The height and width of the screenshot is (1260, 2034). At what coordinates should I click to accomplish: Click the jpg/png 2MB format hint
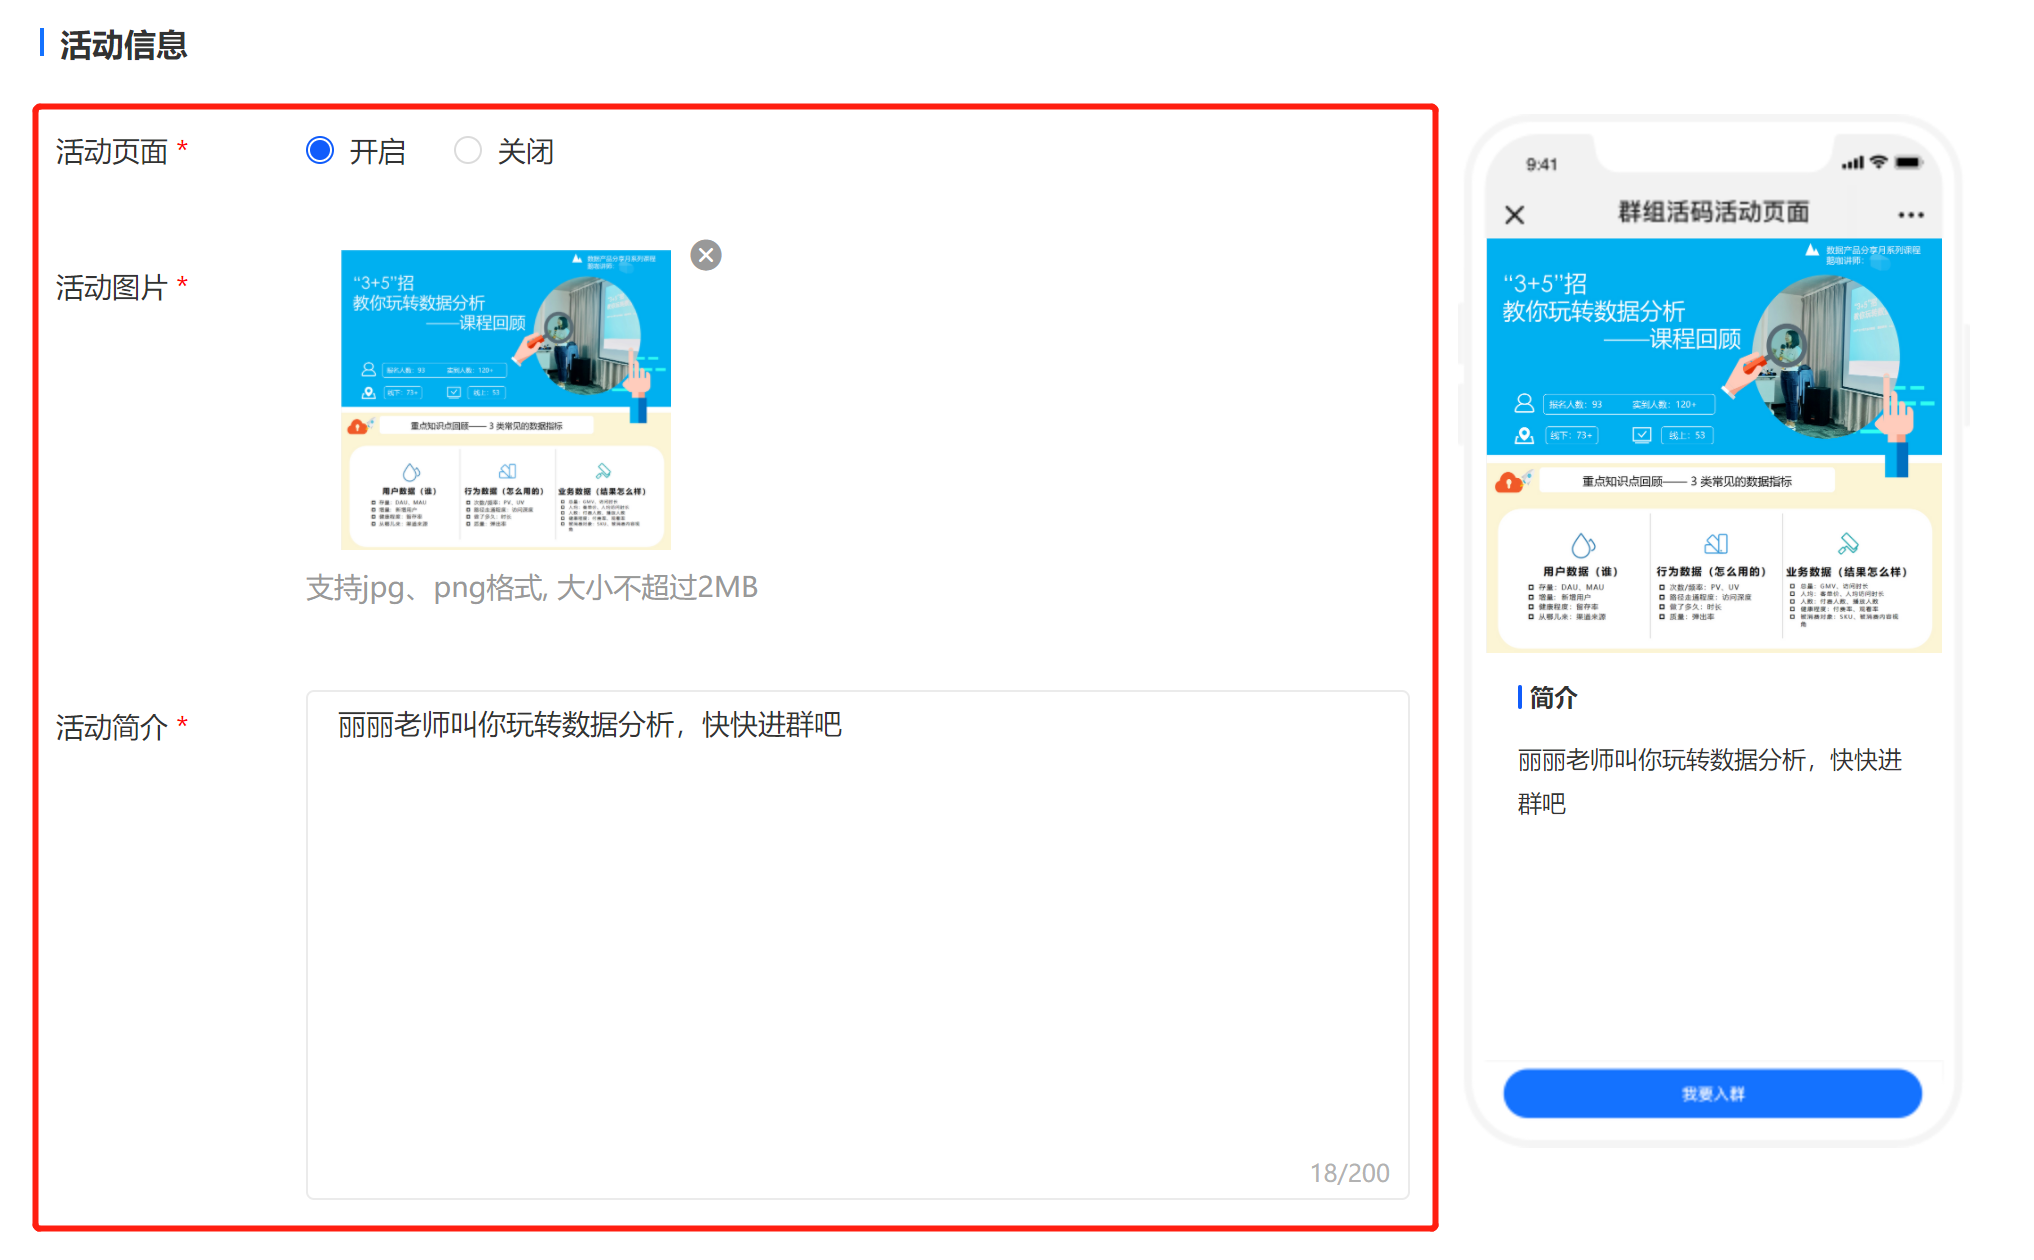coord(532,587)
